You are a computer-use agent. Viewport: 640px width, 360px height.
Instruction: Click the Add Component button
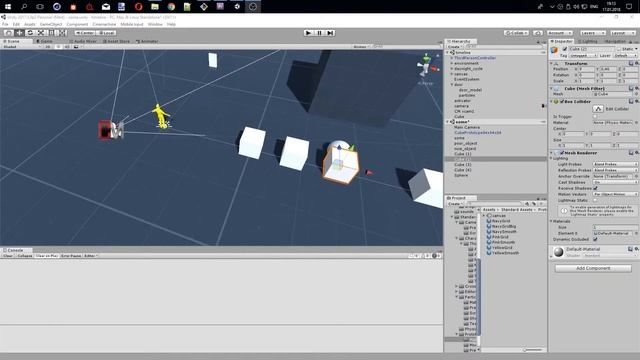593,268
